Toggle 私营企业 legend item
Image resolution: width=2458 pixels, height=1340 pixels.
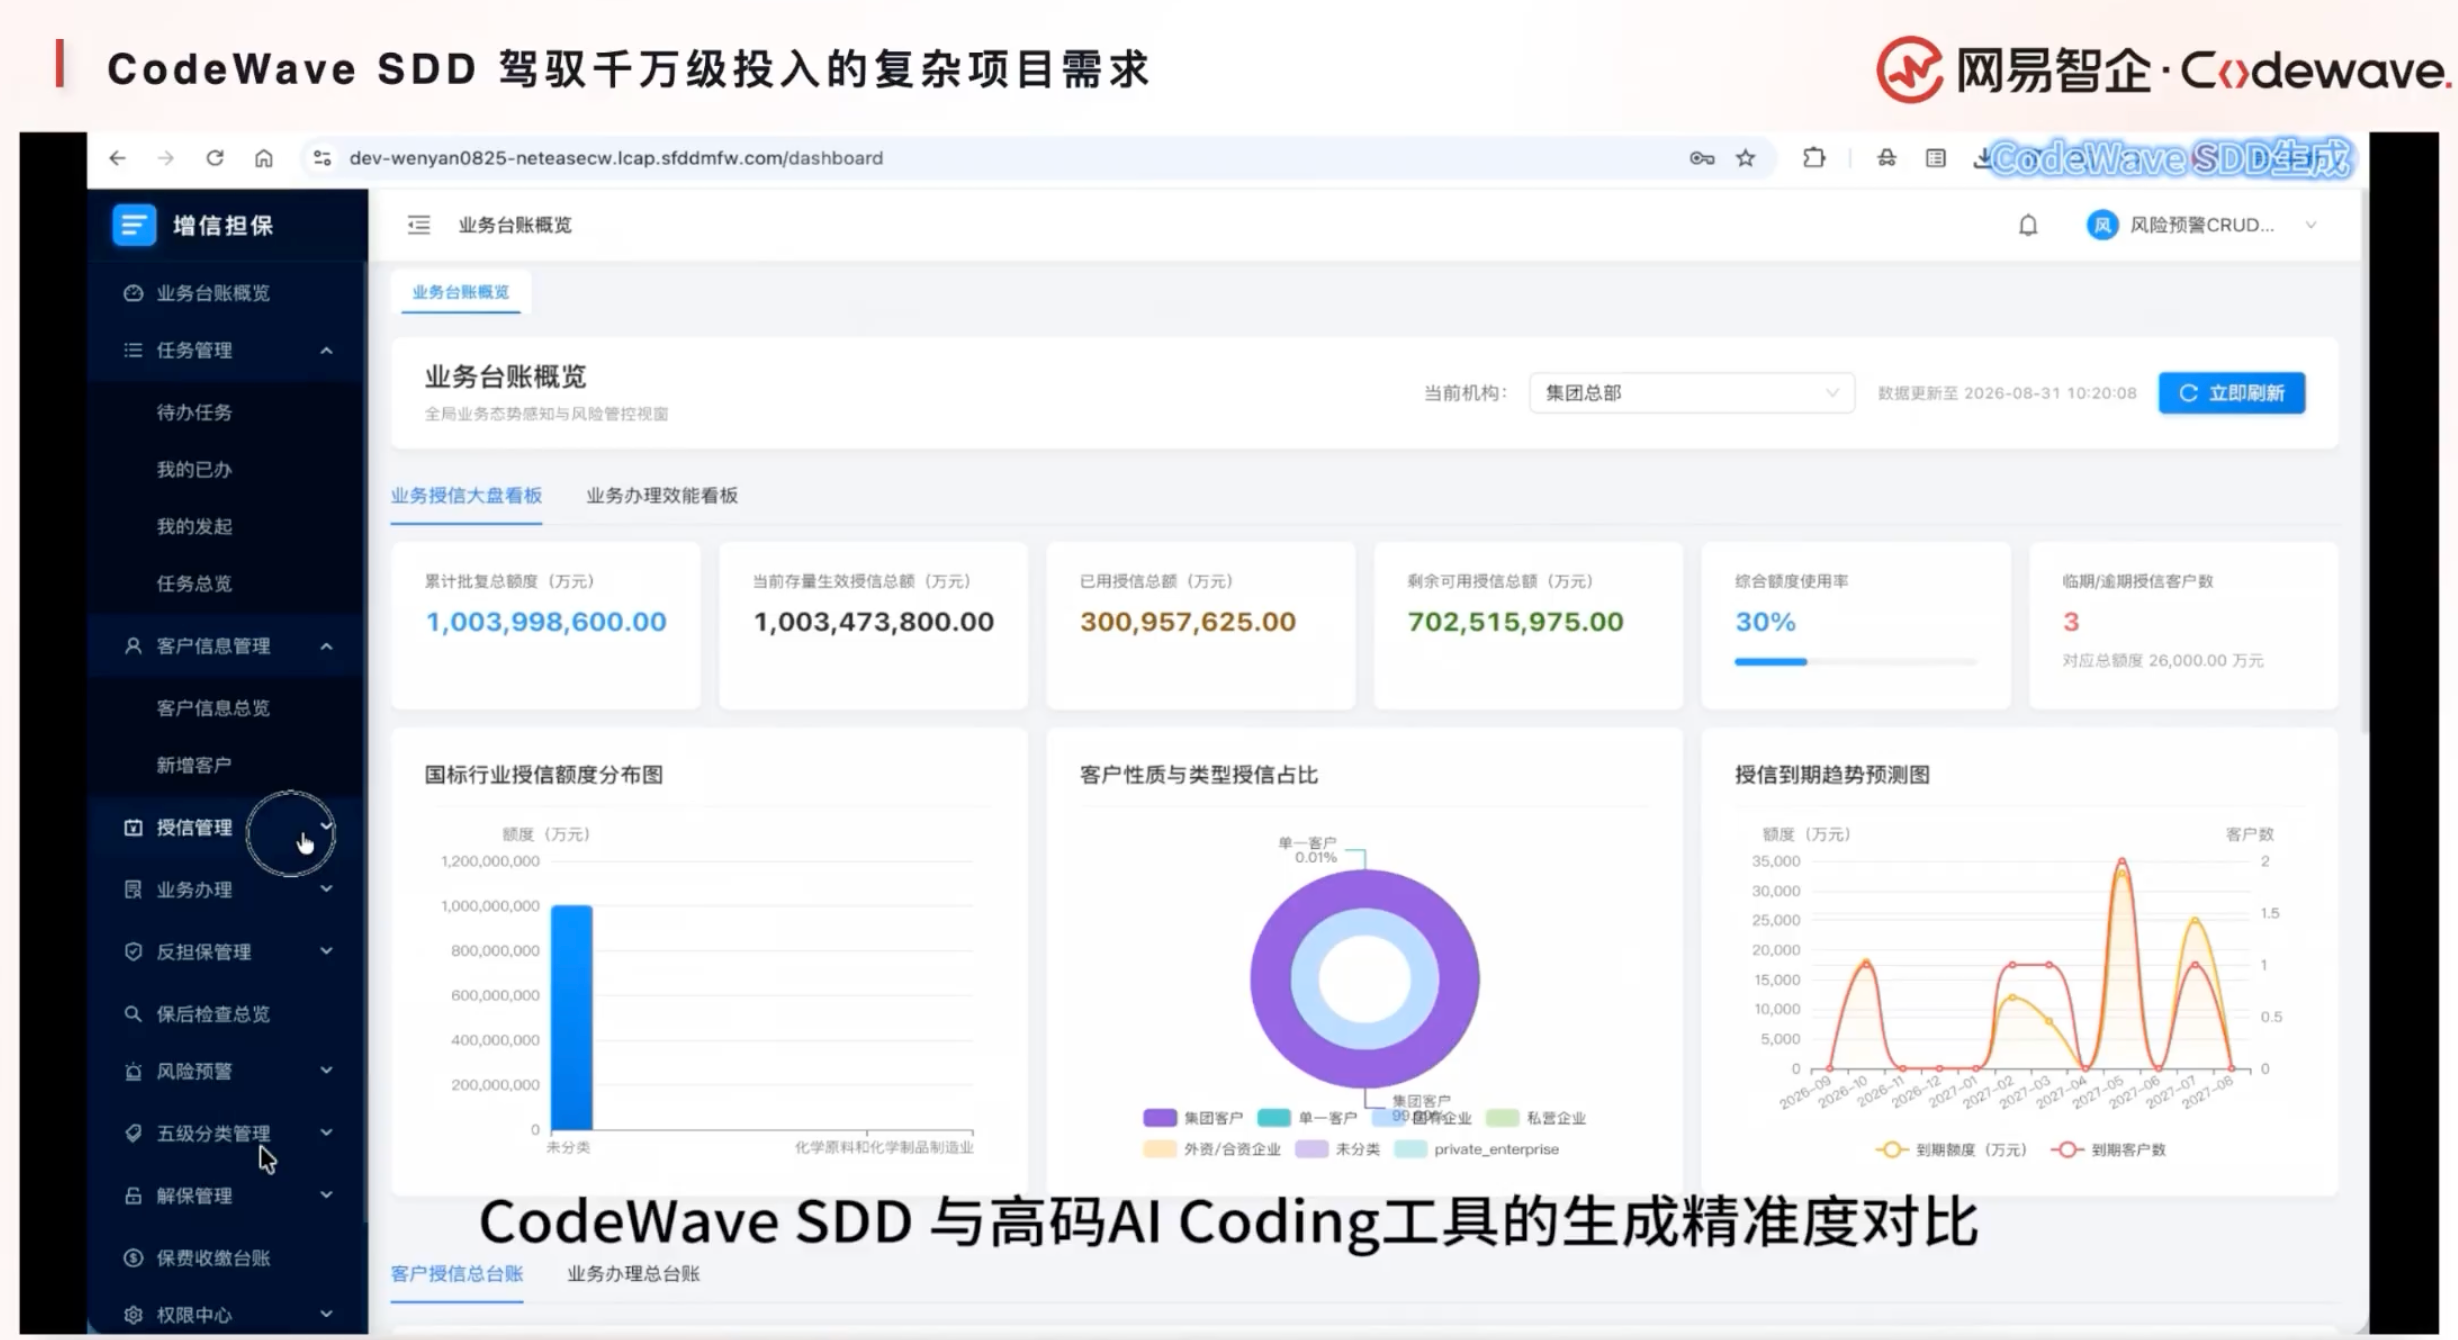coord(1536,1118)
